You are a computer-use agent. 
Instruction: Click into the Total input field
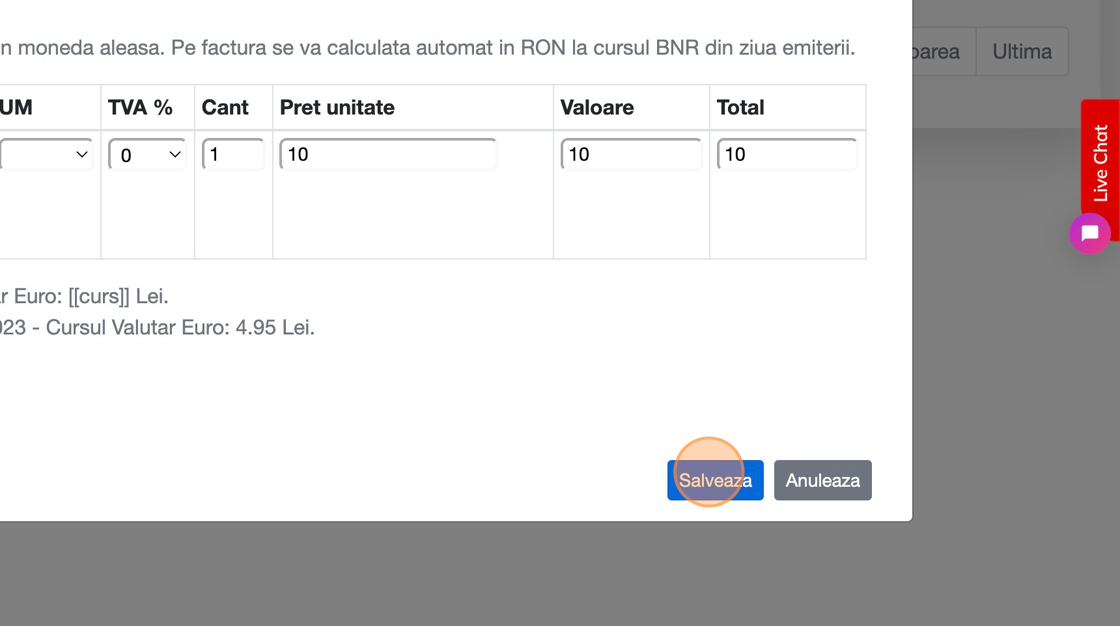pos(787,155)
